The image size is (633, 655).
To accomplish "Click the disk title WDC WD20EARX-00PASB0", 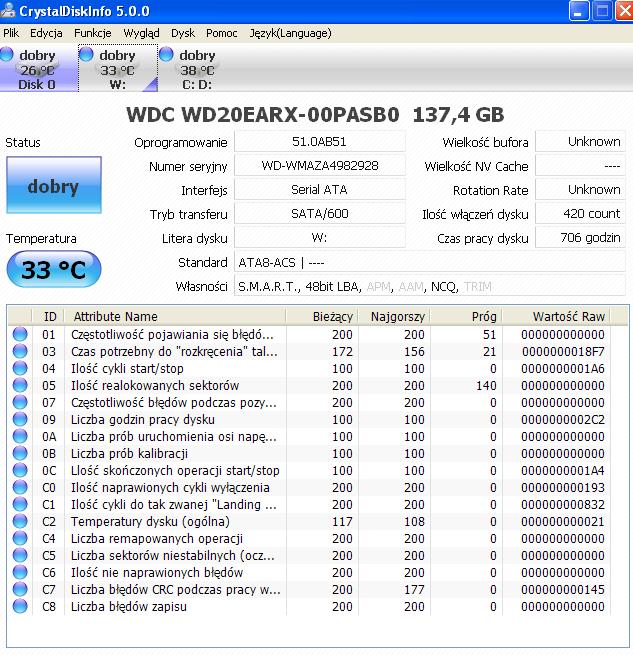I will pos(263,114).
